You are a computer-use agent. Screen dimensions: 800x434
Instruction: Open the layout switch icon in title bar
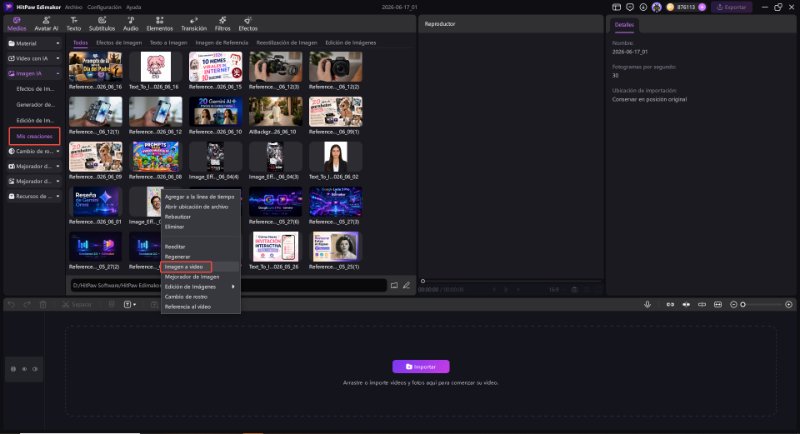(x=616, y=7)
